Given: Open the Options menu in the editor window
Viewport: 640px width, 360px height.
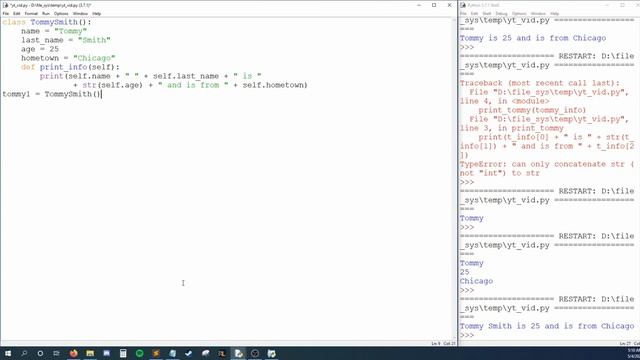Looking at the screenshot, I should point(61,13).
